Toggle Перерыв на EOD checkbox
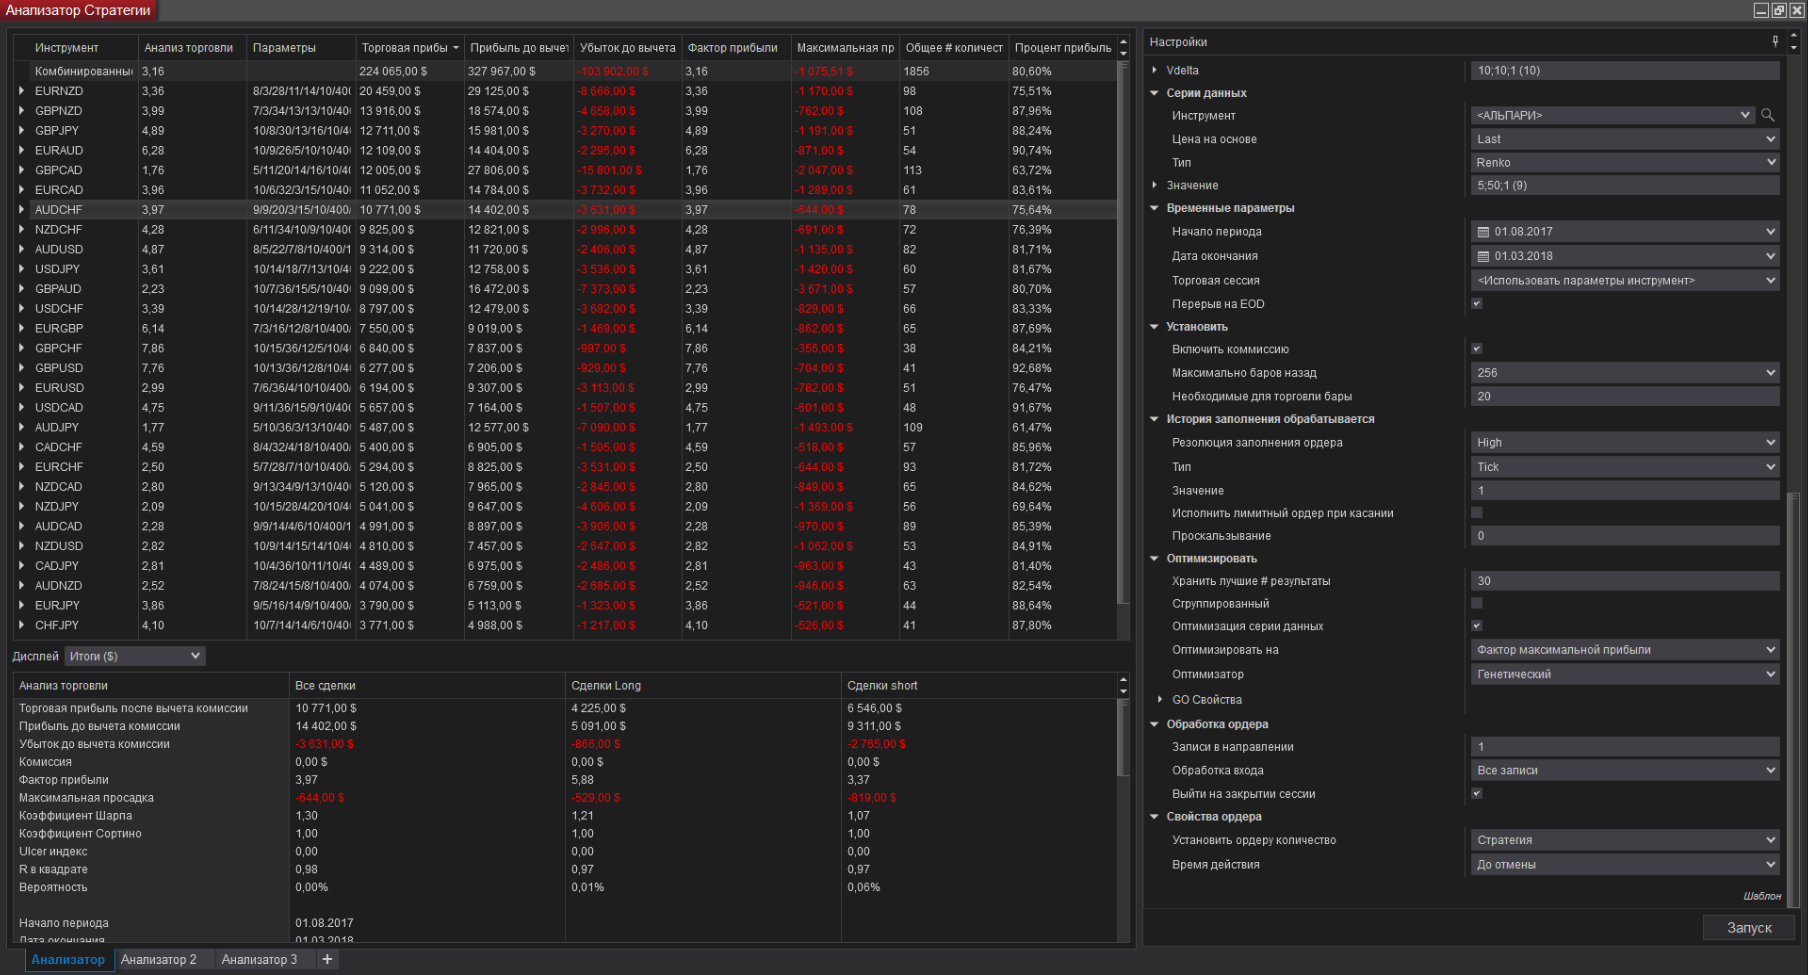Image resolution: width=1808 pixels, height=975 pixels. pos(1477,304)
